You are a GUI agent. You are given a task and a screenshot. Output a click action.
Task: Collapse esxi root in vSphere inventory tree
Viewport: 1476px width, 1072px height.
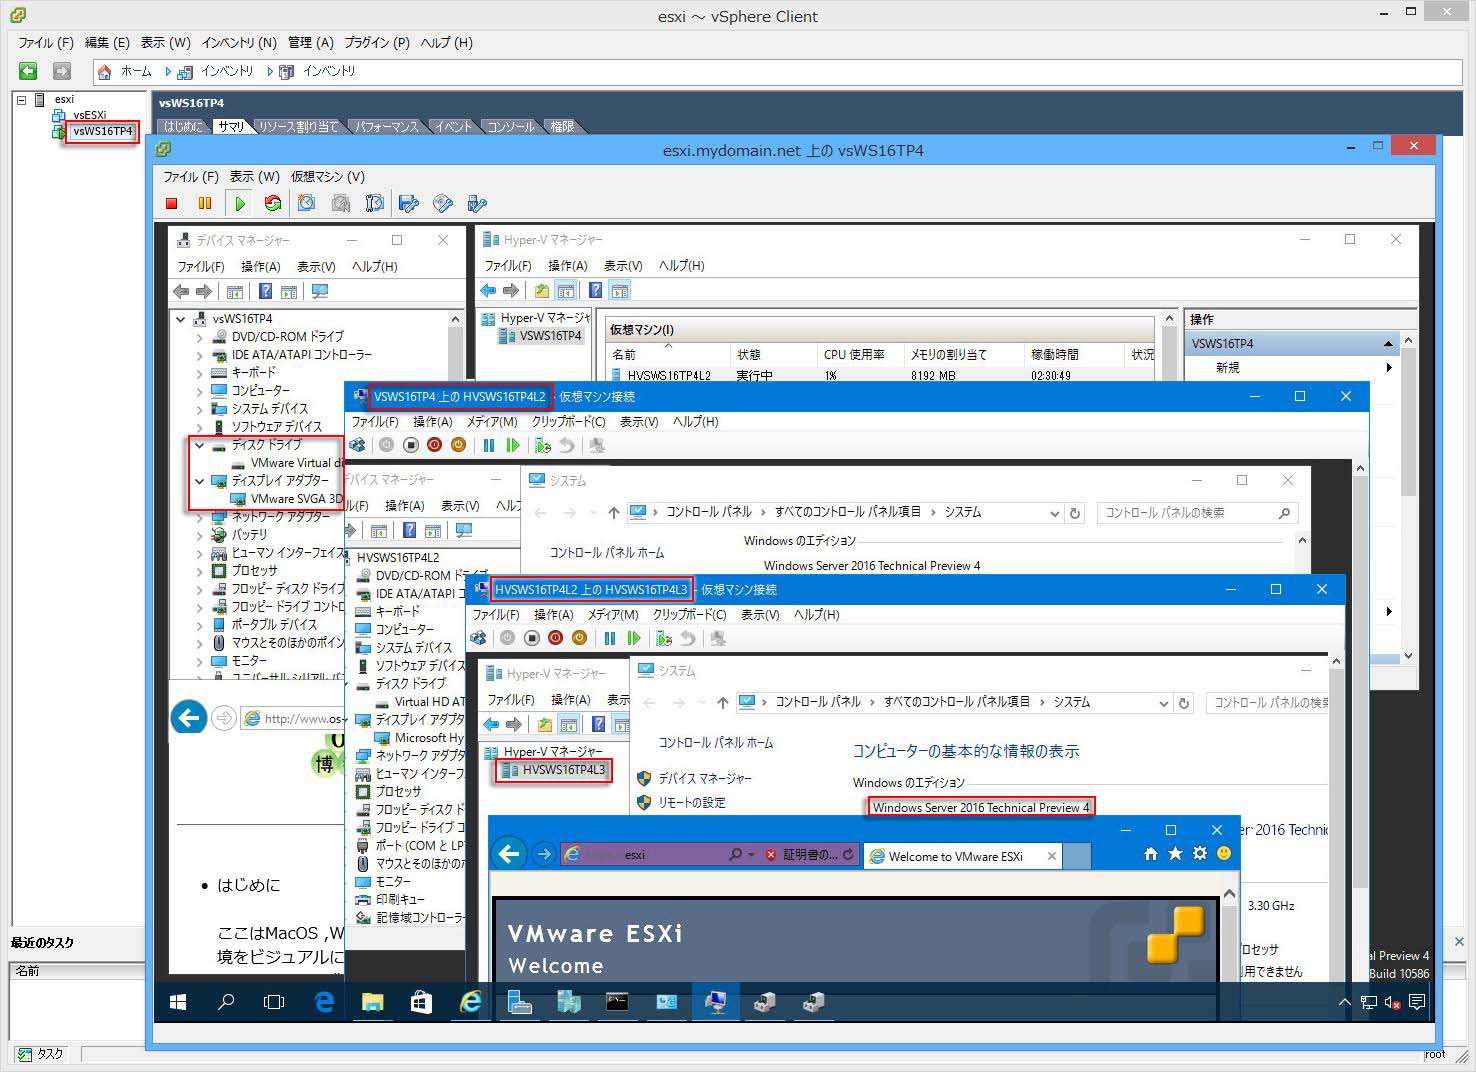pos(21,100)
